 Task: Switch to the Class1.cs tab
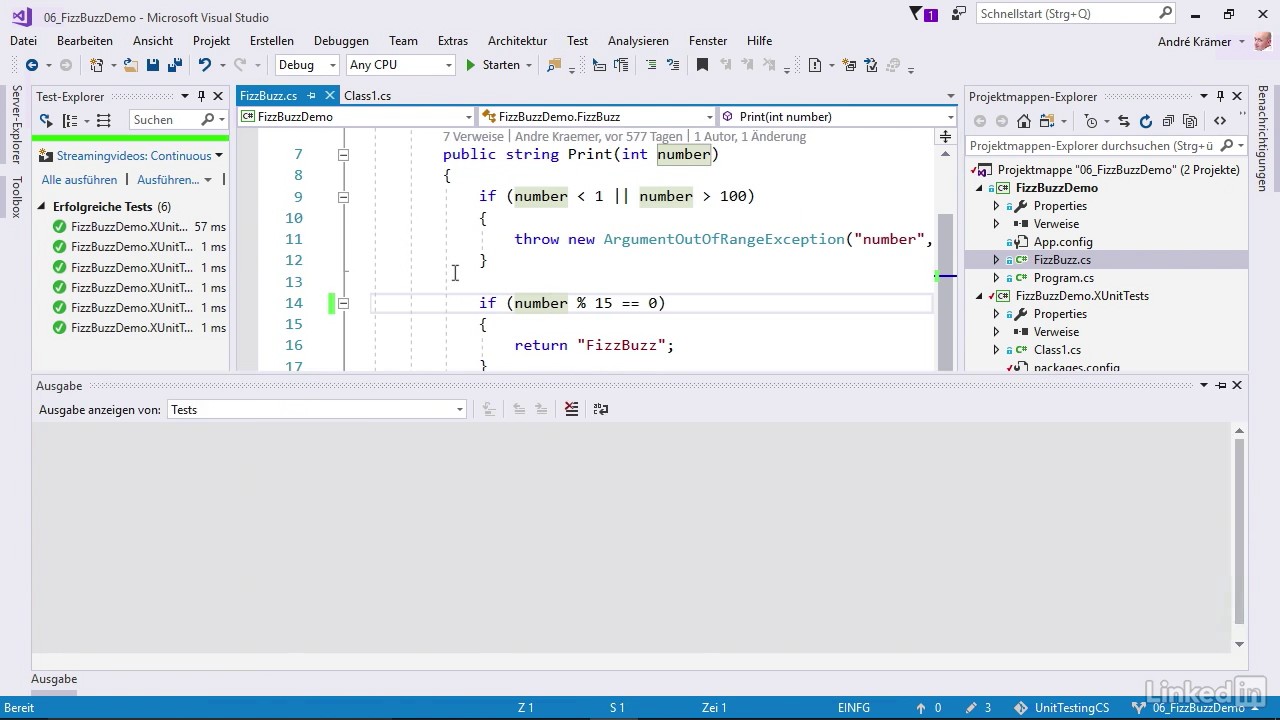coord(367,96)
